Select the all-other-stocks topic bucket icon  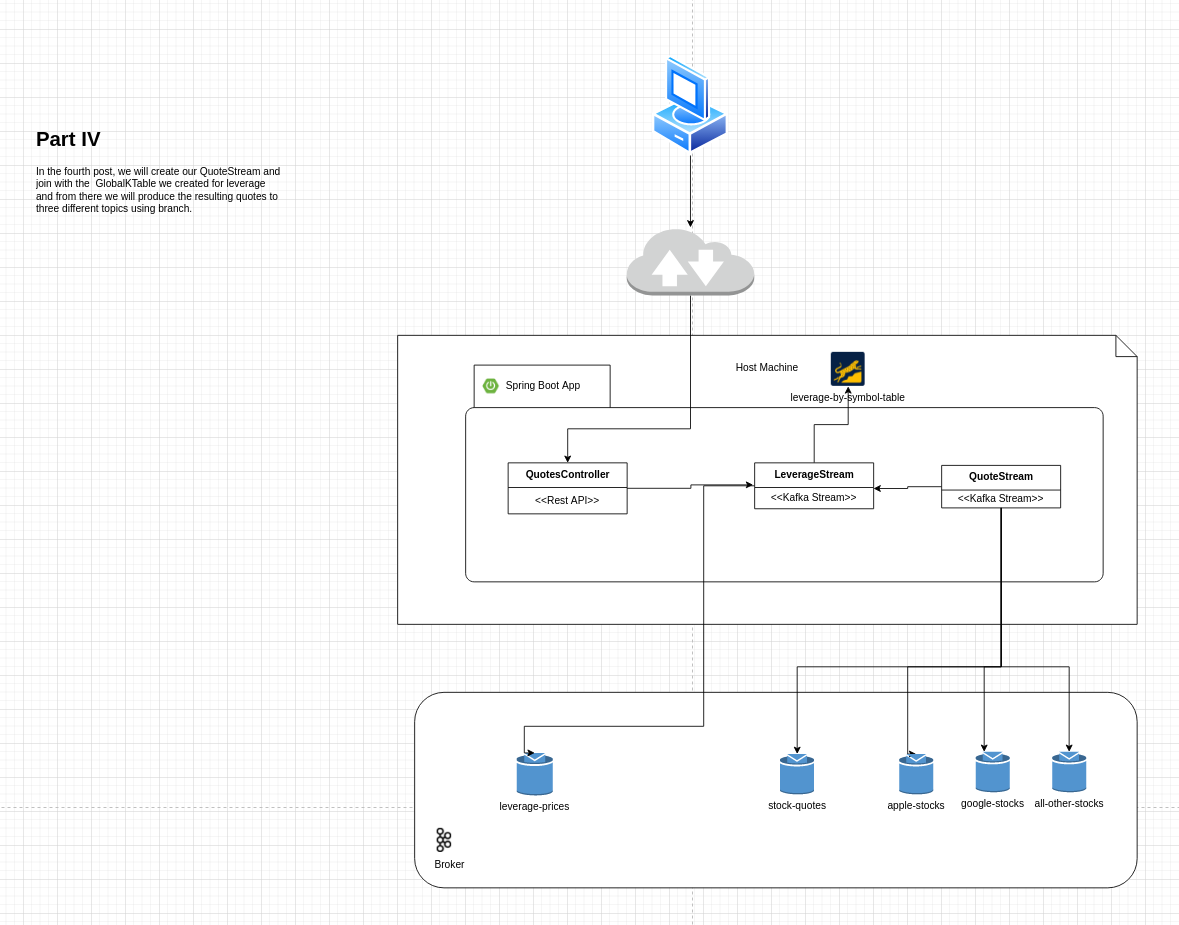[1068, 772]
